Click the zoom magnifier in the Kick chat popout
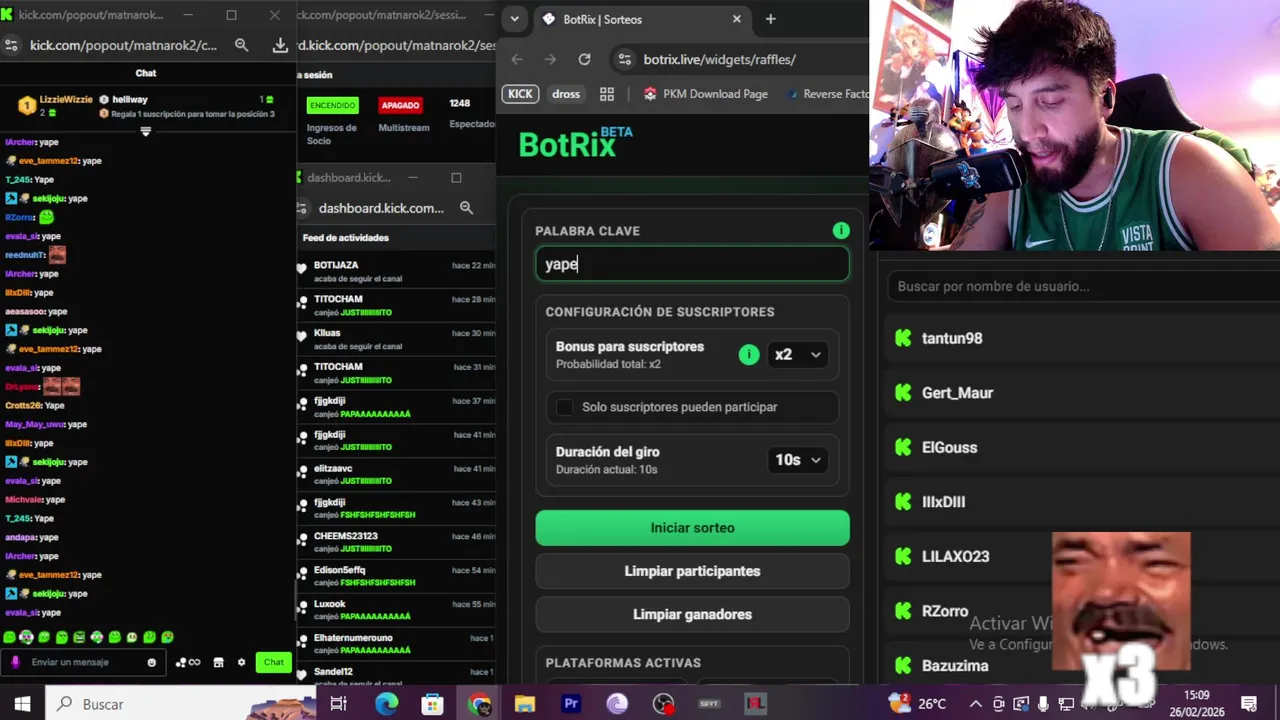Viewport: 1280px width, 720px height. pyautogui.click(x=241, y=45)
